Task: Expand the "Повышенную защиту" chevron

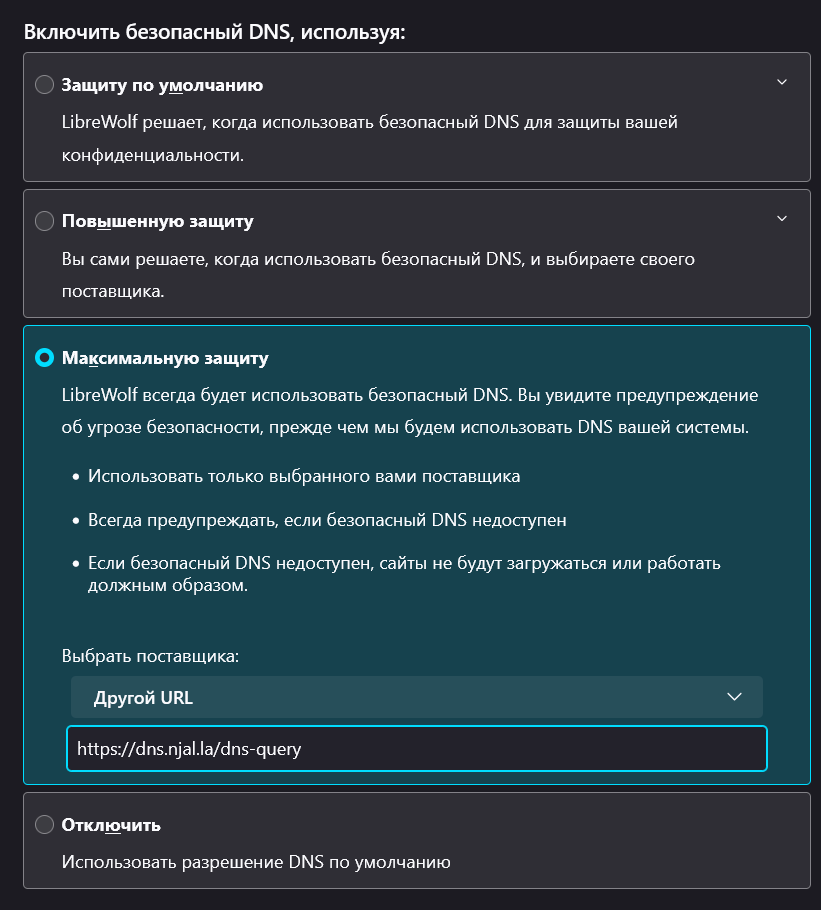Action: pyautogui.click(x=782, y=218)
